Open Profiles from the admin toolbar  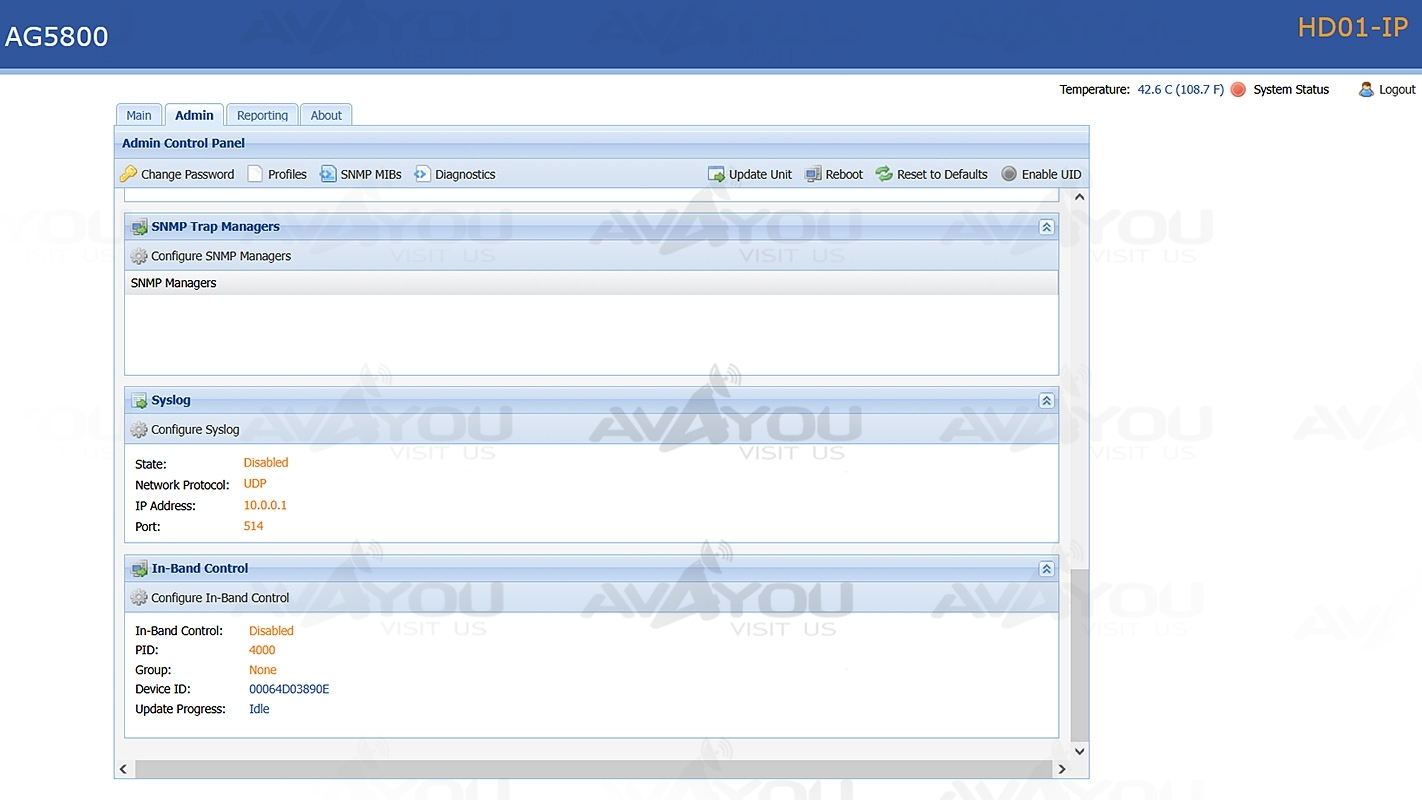click(277, 174)
